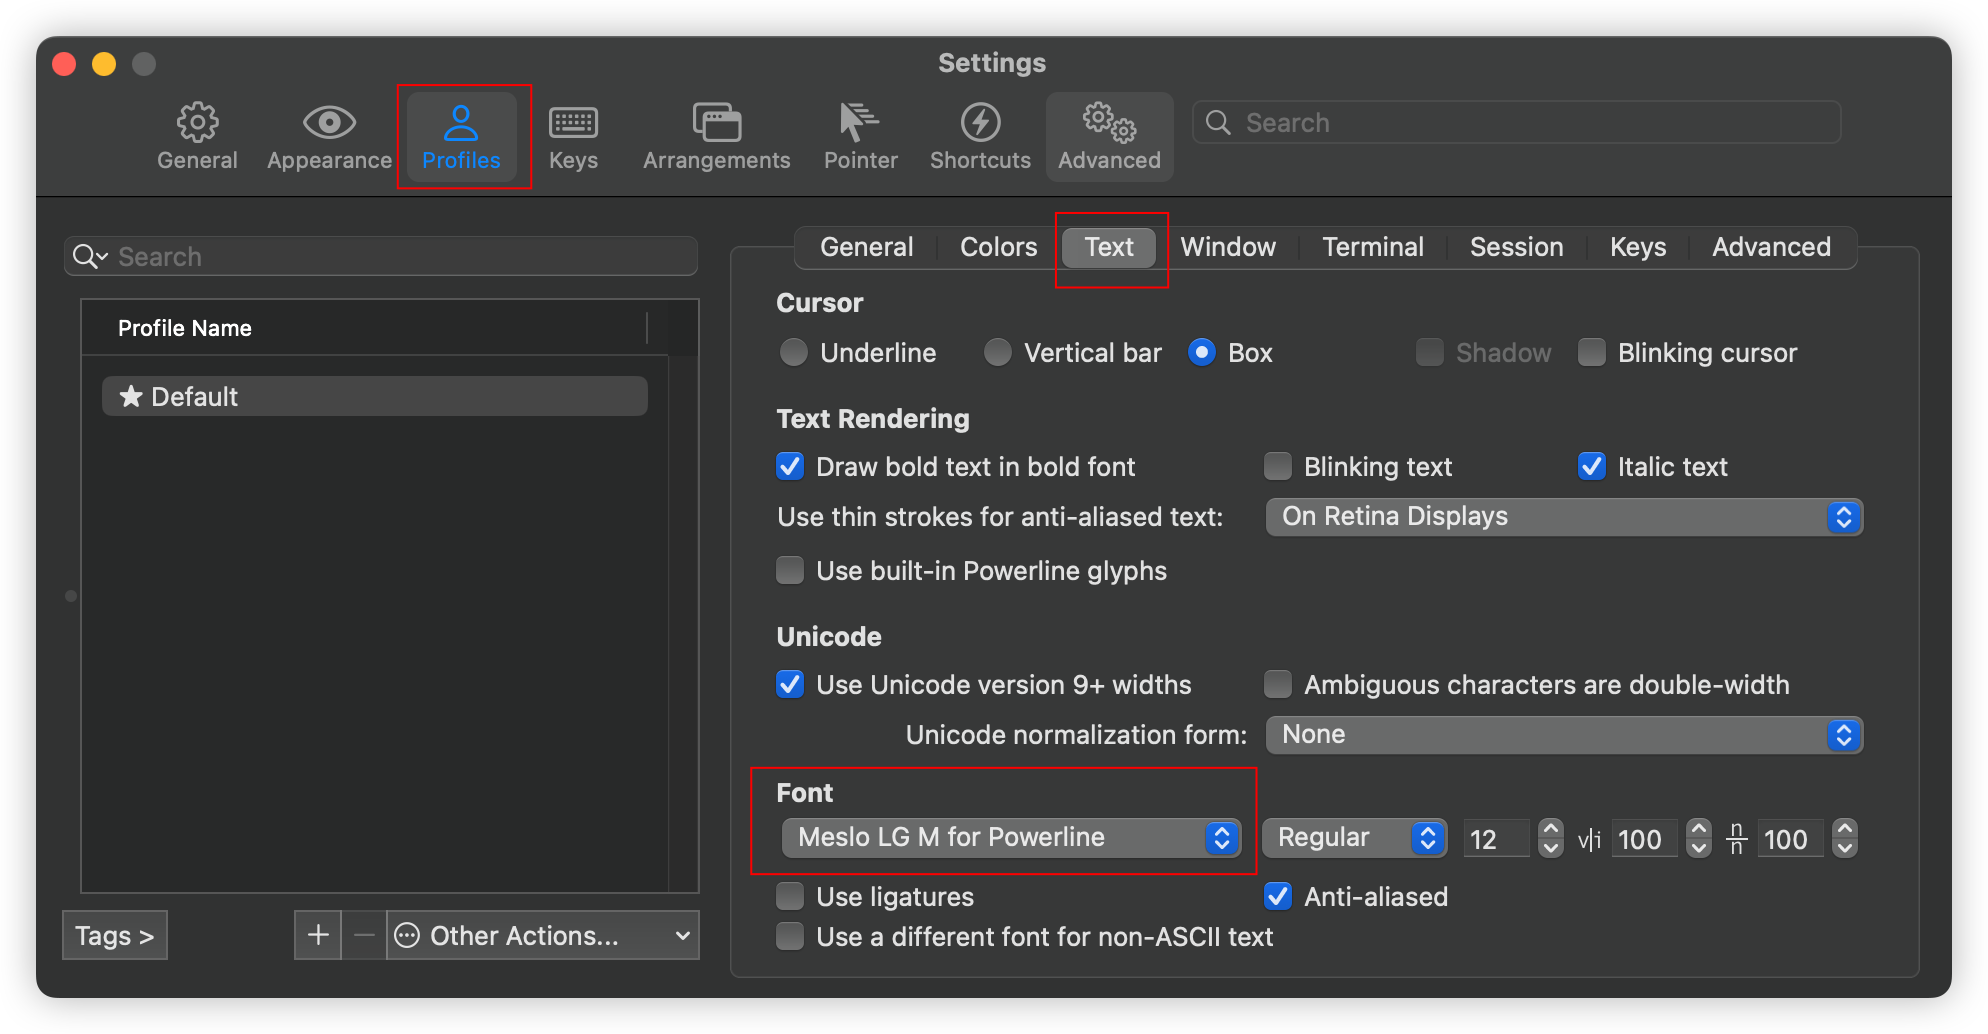The image size is (1988, 1034).
Task: Select the Profiles person icon
Action: coord(461,123)
